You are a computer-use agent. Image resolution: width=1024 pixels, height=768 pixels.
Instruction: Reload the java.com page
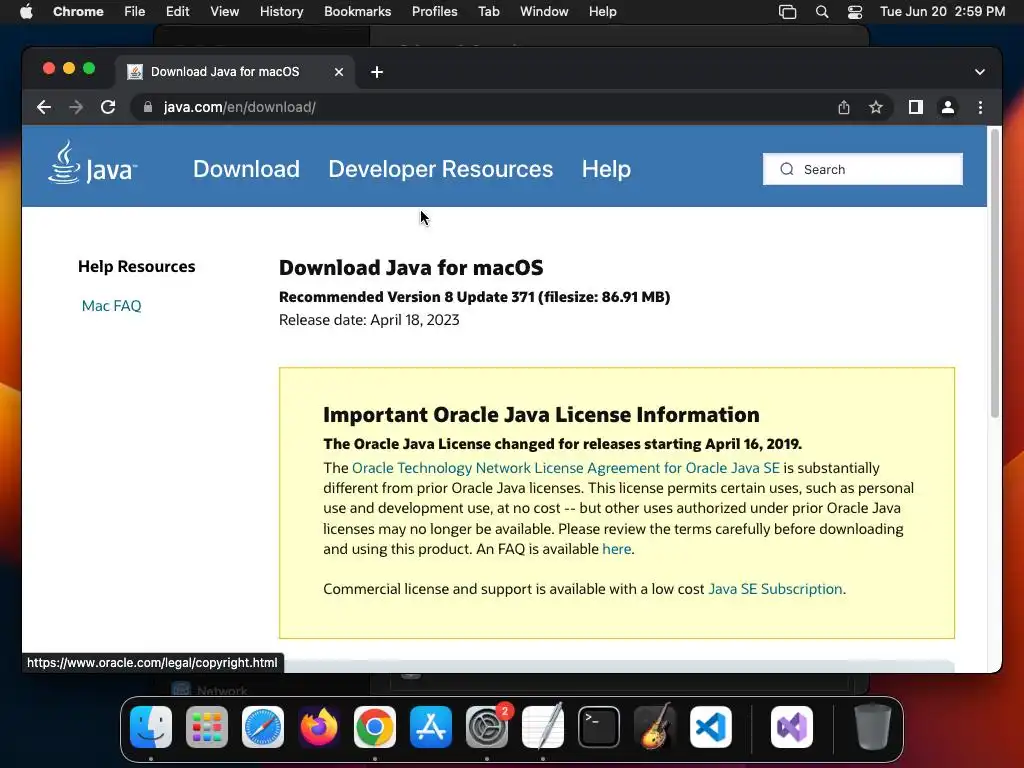point(108,107)
